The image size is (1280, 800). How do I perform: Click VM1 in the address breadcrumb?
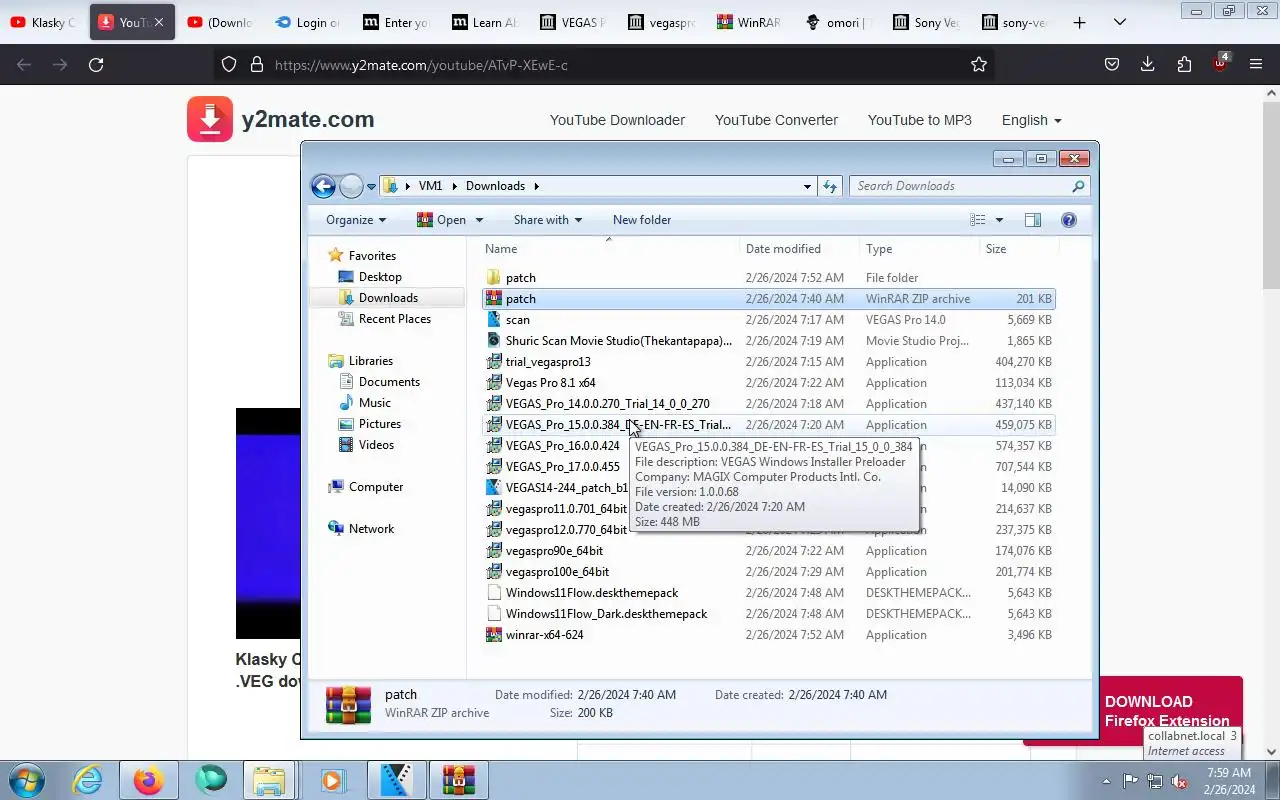[x=430, y=186]
